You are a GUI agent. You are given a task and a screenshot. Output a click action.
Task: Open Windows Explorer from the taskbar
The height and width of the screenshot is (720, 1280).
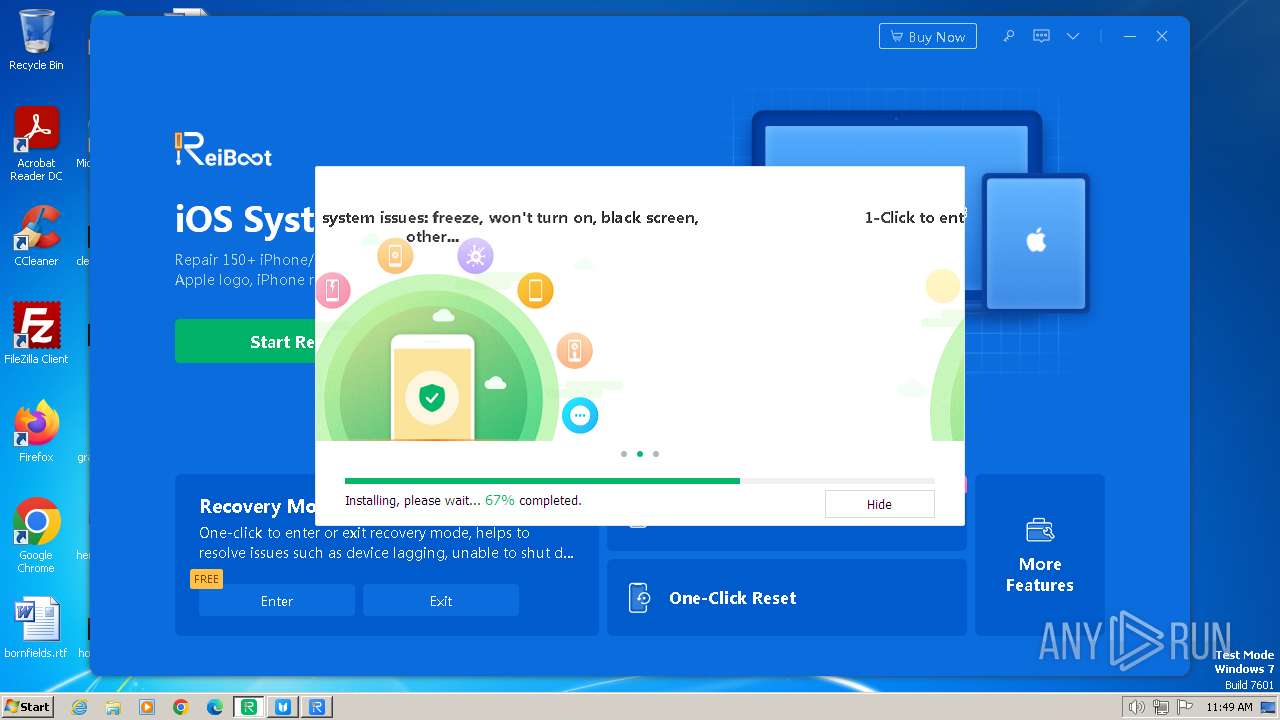click(113, 707)
